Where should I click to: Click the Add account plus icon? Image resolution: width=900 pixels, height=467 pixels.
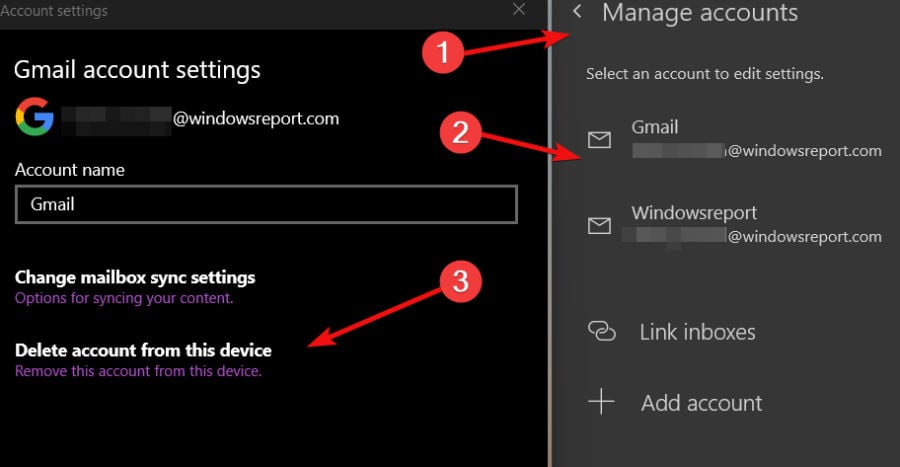tap(601, 402)
